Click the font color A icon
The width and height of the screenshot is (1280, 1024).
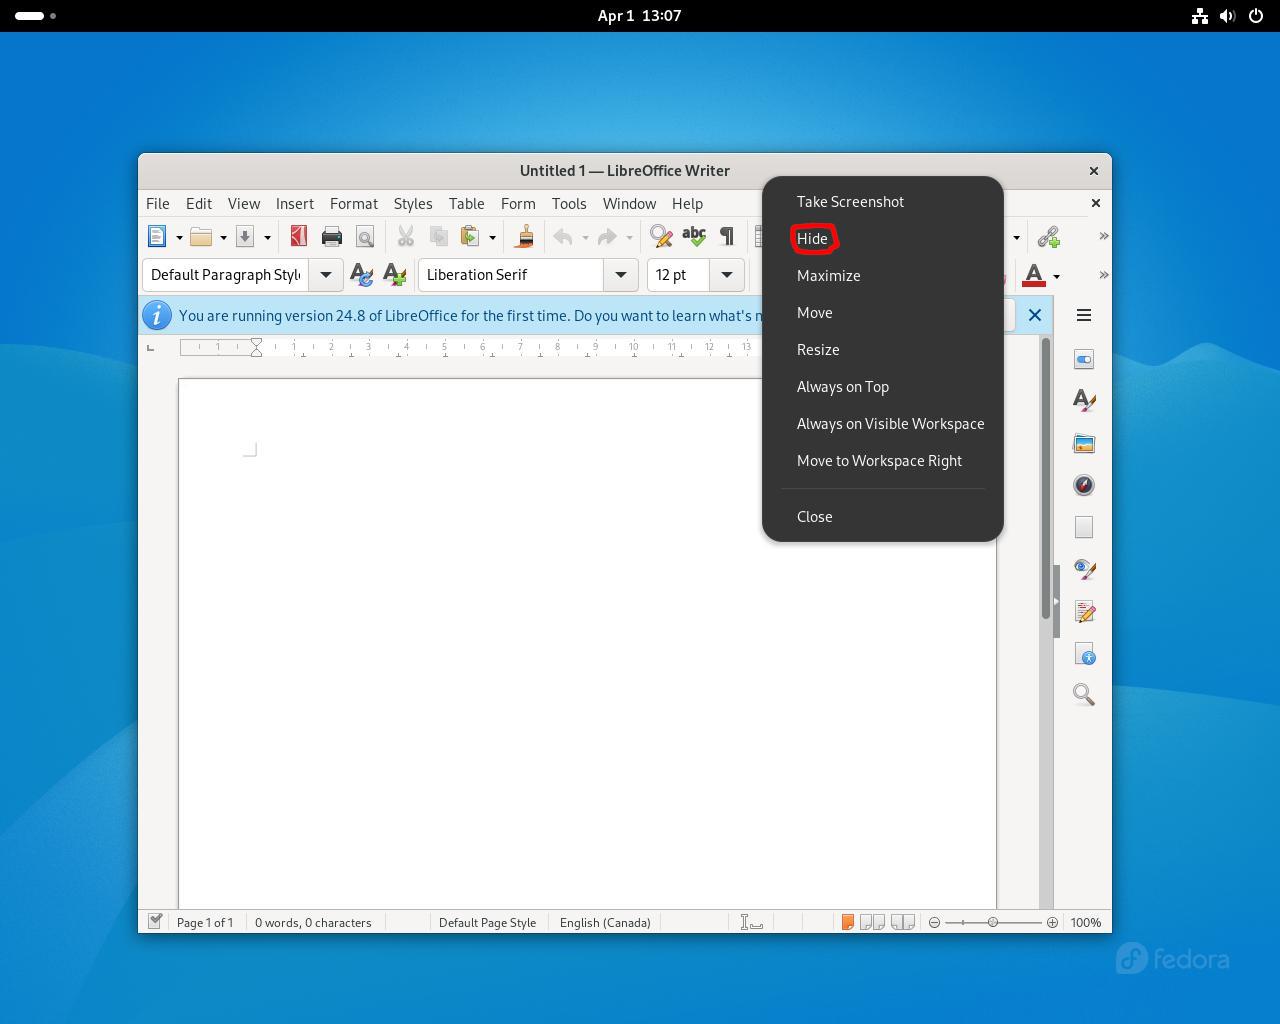(x=1034, y=275)
